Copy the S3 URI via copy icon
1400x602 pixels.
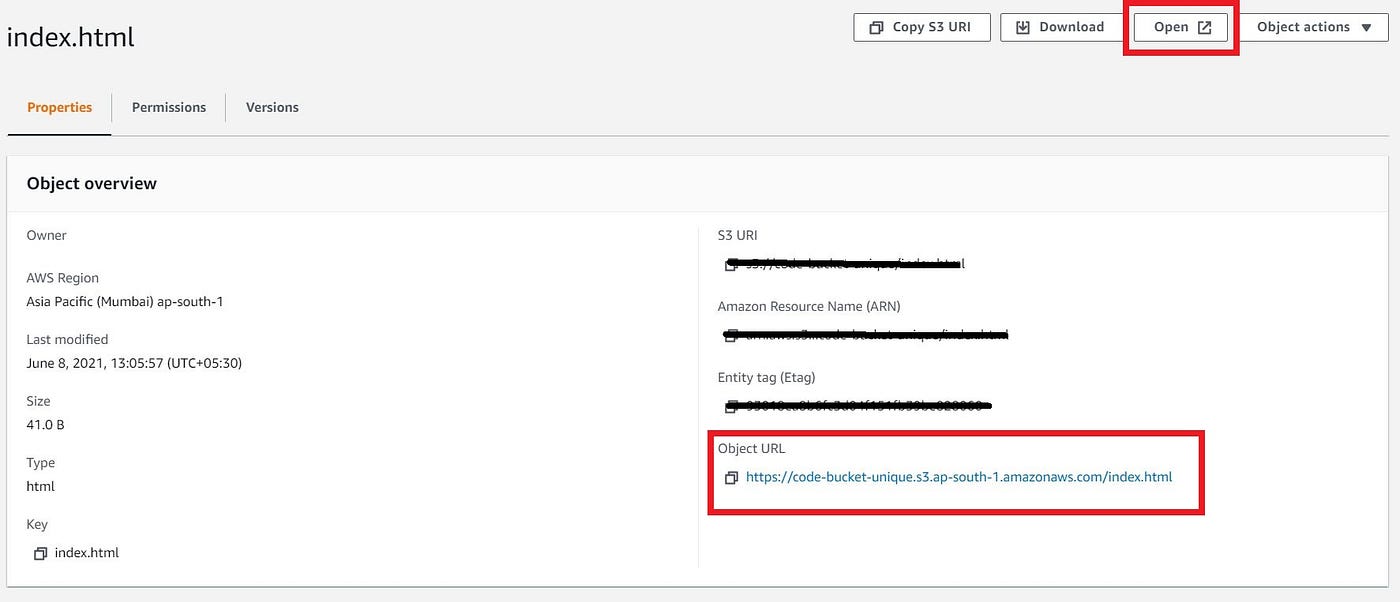731,265
